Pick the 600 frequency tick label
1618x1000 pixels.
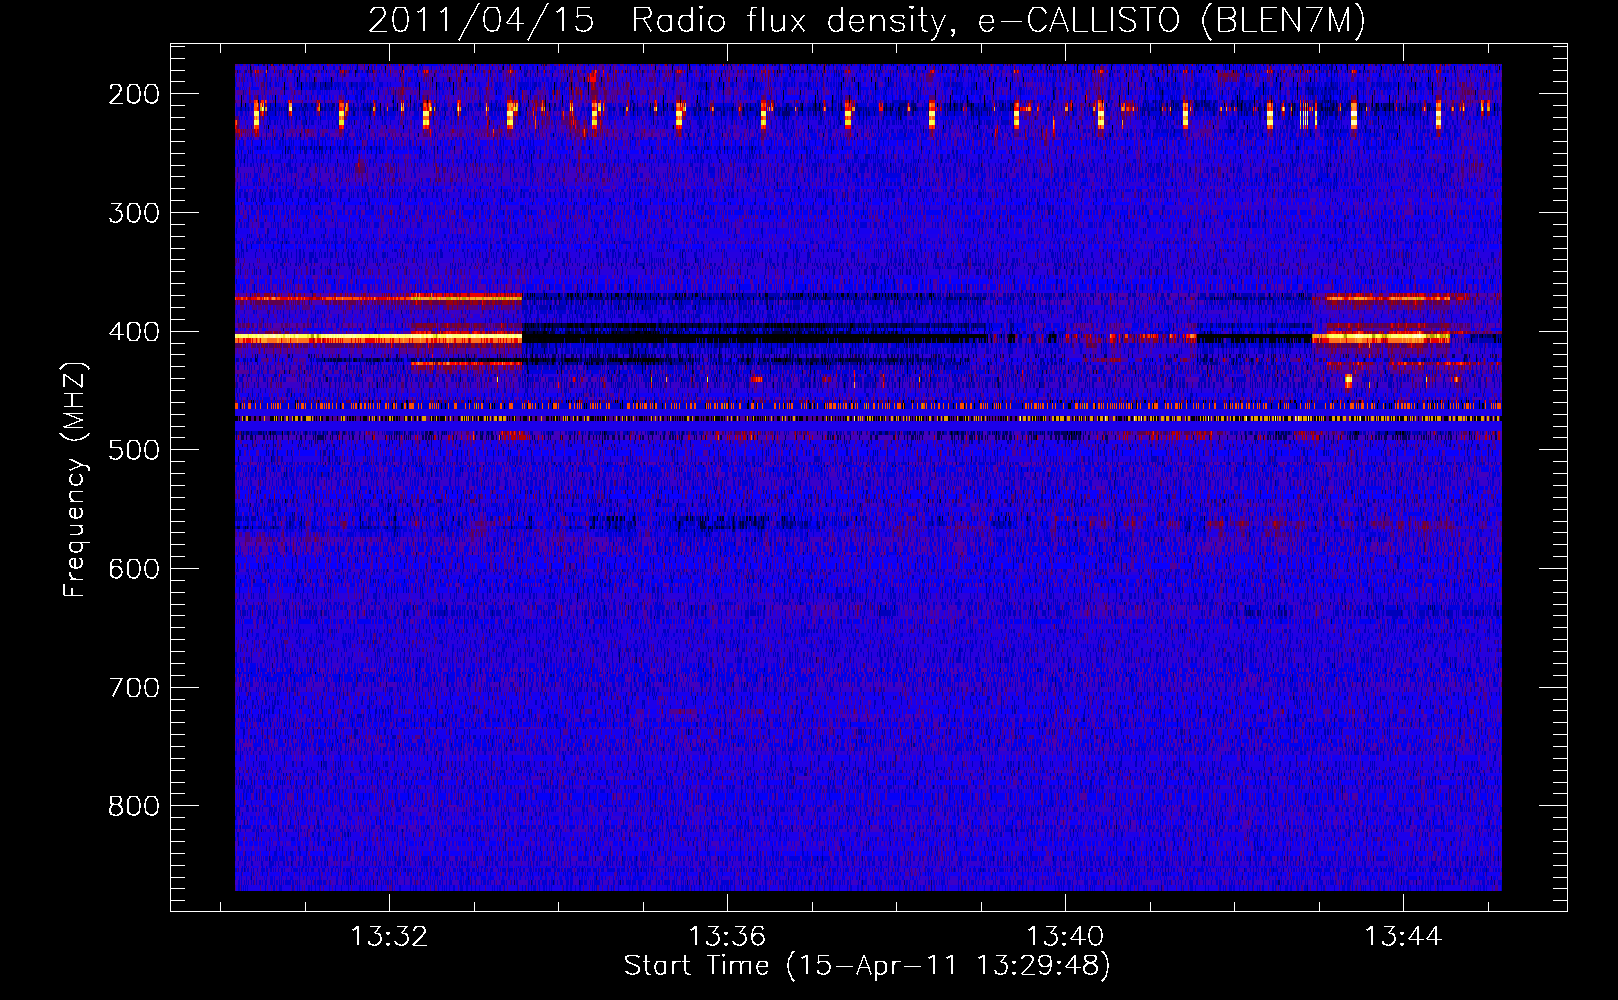(134, 569)
